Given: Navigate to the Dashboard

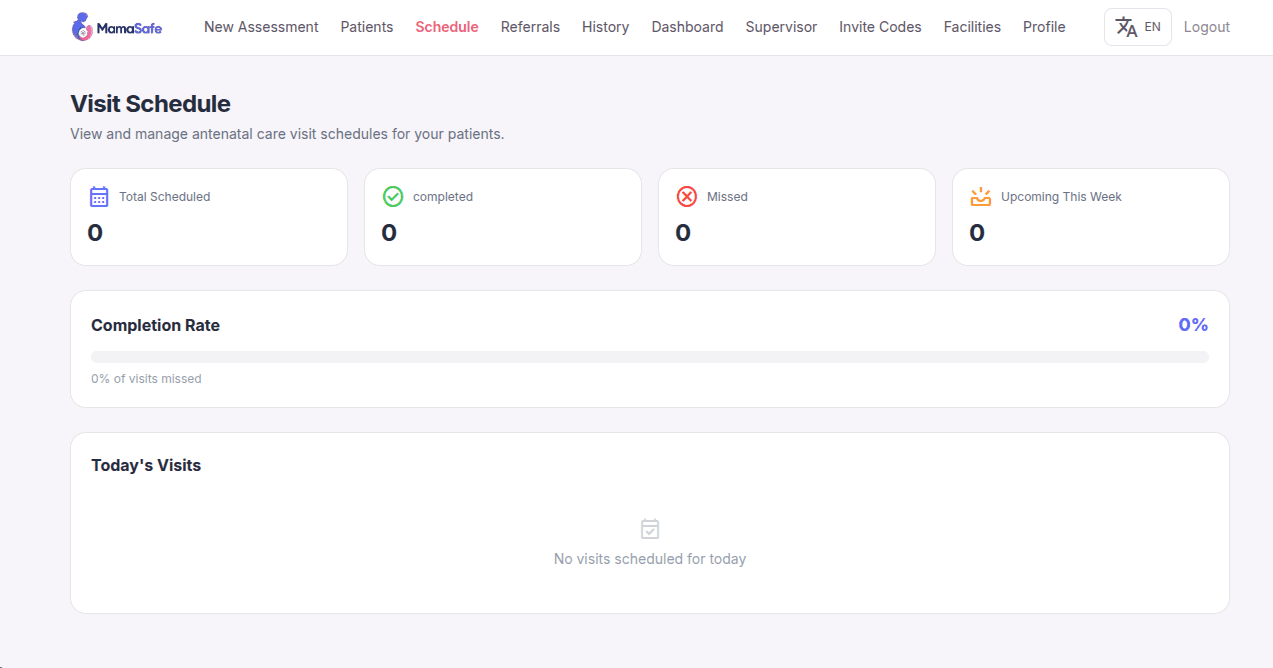Looking at the screenshot, I should click(687, 27).
